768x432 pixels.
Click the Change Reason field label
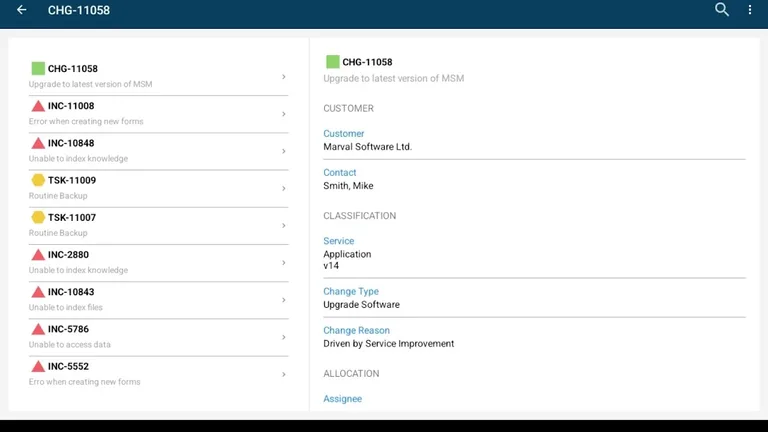[x=356, y=331]
